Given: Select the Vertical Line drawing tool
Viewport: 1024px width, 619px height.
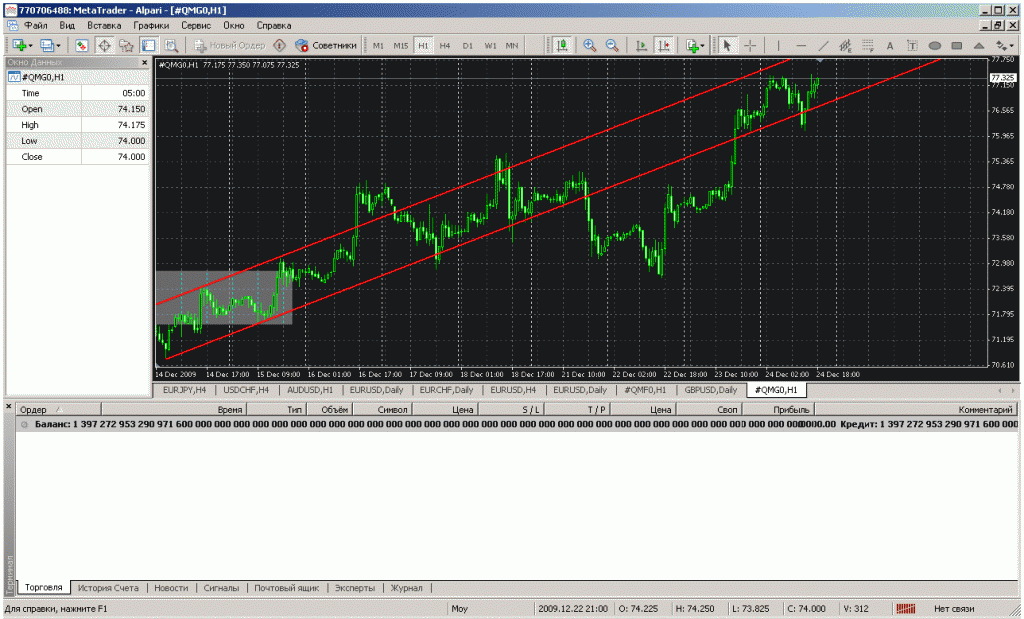Looking at the screenshot, I should tap(778, 45).
